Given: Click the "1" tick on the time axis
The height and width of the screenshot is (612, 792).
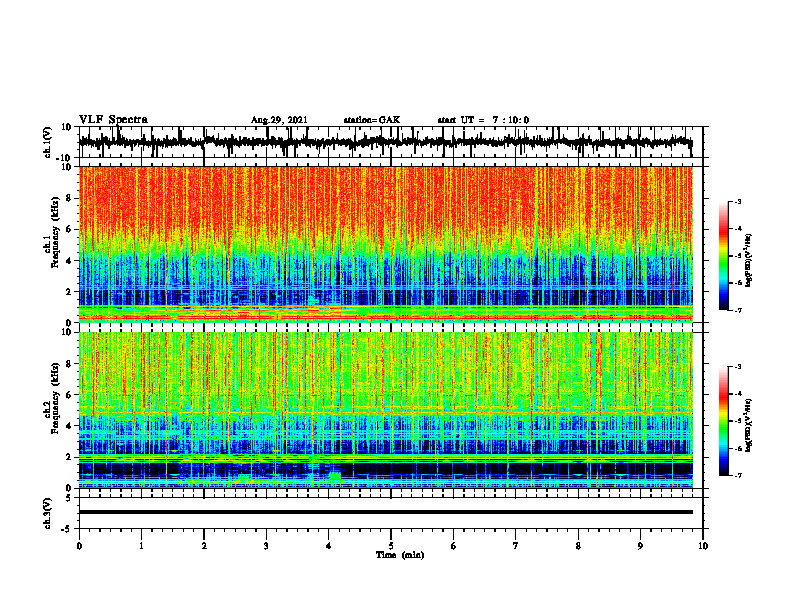Looking at the screenshot, I should [x=142, y=546].
